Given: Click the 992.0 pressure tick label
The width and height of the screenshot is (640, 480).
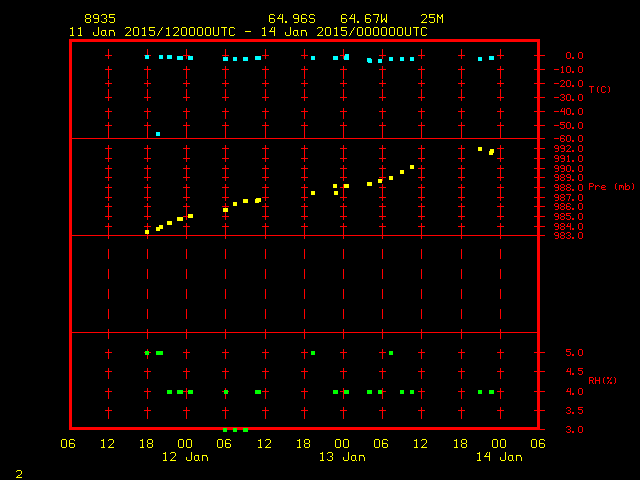Looking at the screenshot, I should [x=568, y=149].
